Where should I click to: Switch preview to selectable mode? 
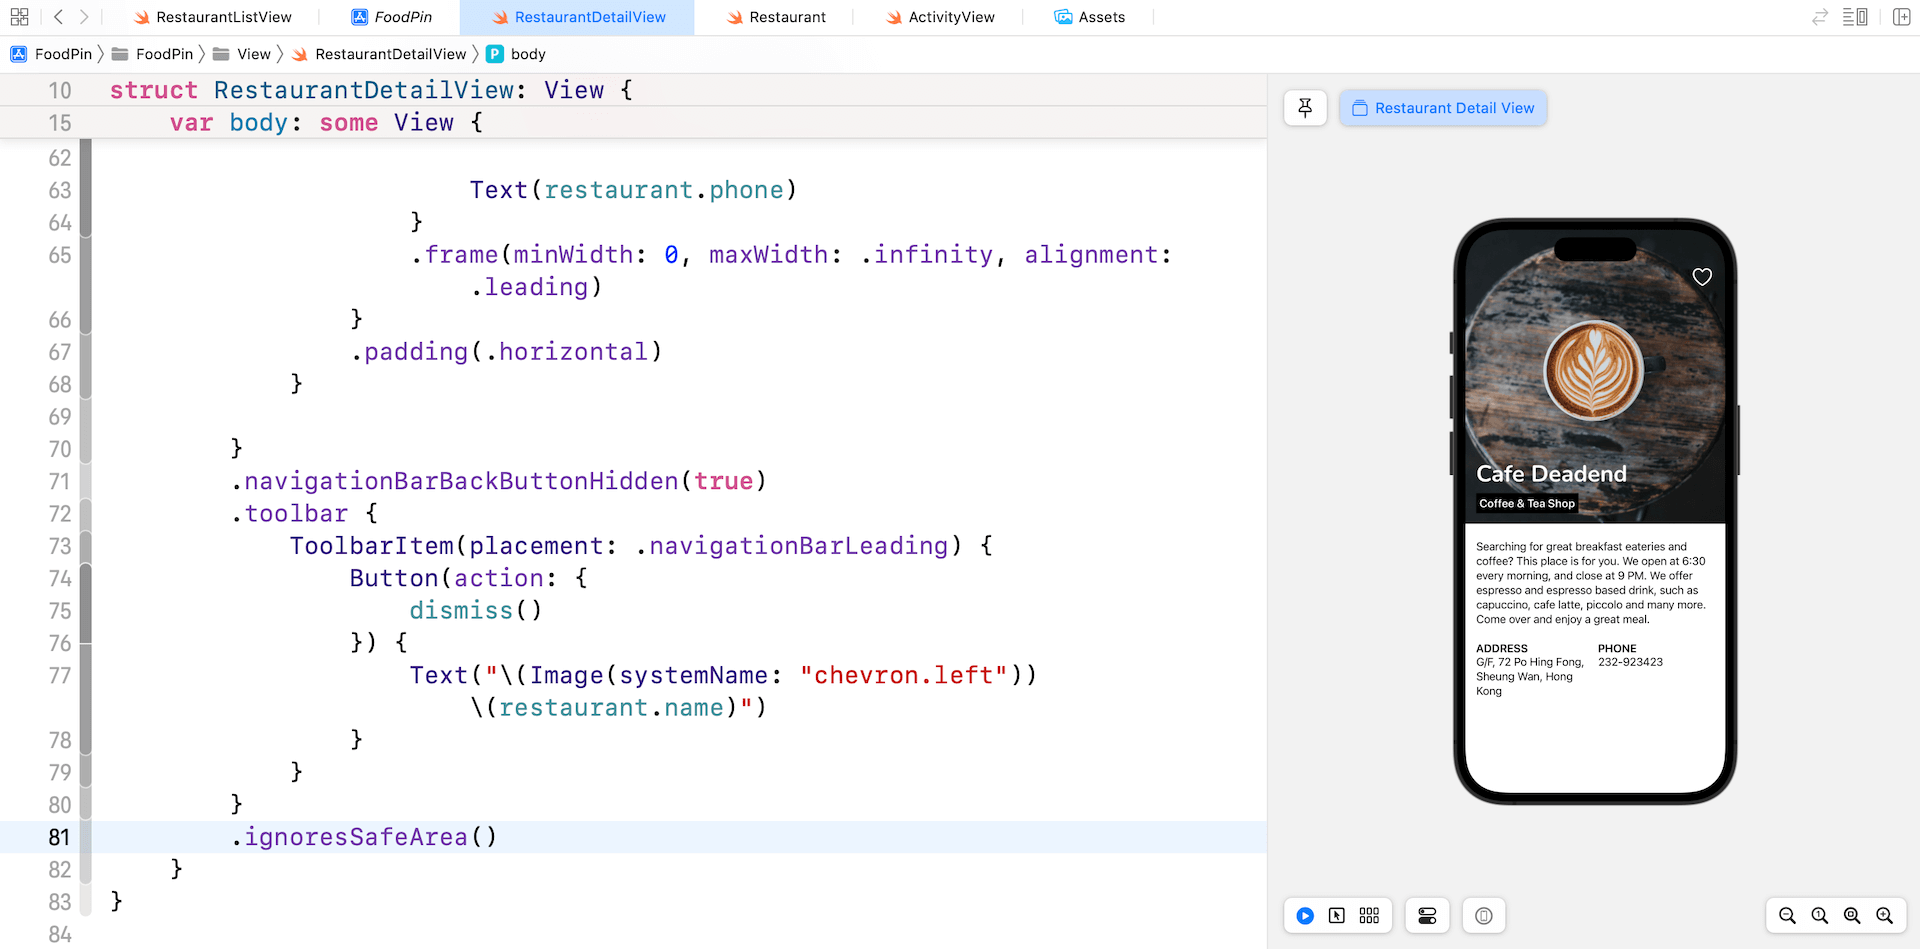click(x=1337, y=916)
